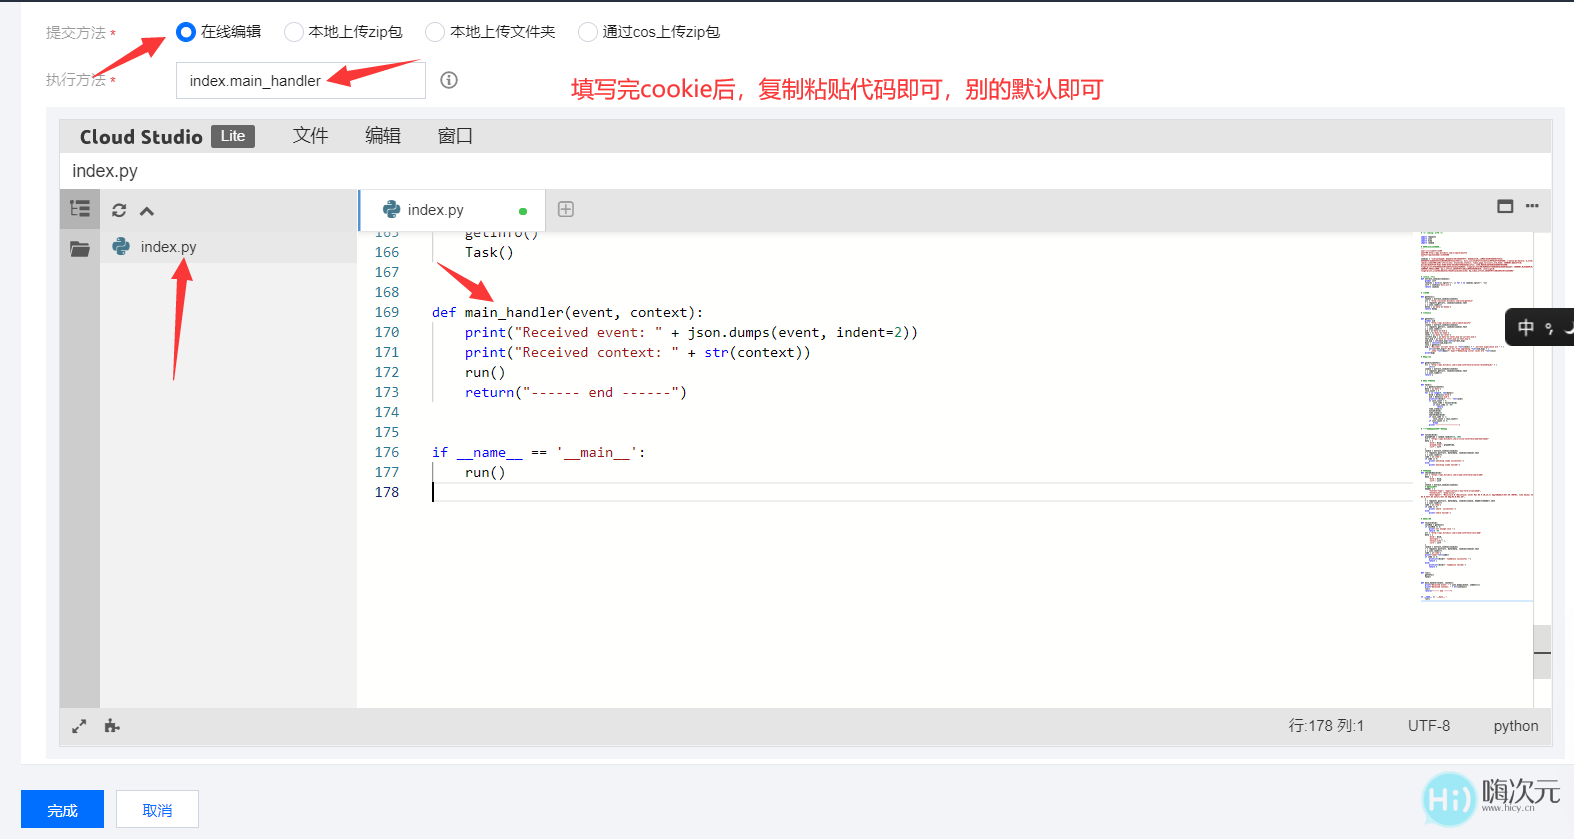Collapse the file tree with chevron up
1574x839 pixels.
coord(147,211)
